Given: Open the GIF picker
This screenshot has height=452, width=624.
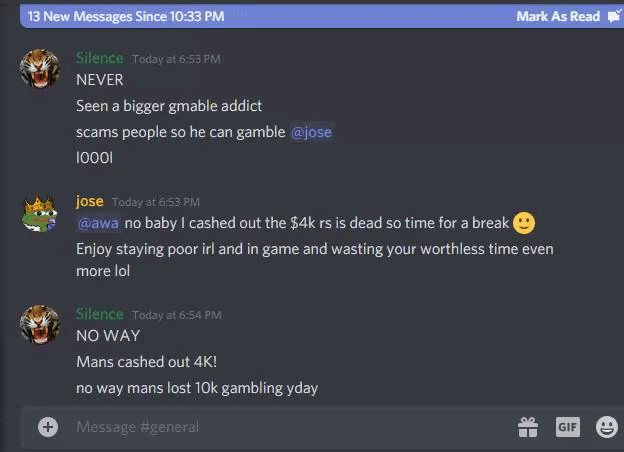Looking at the screenshot, I should (x=567, y=427).
